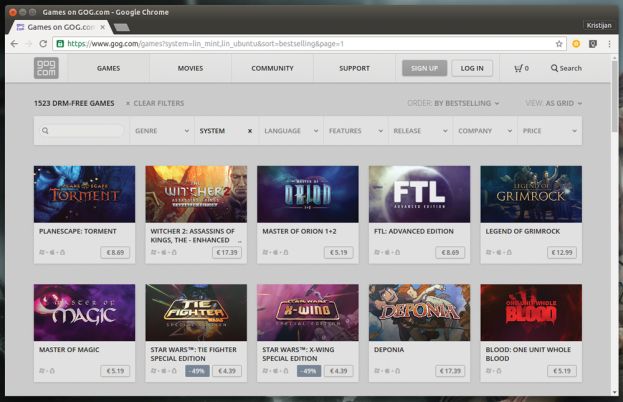Screen dimensions: 623x402
Task: Open the Language filter dropdown
Action: 290,131
